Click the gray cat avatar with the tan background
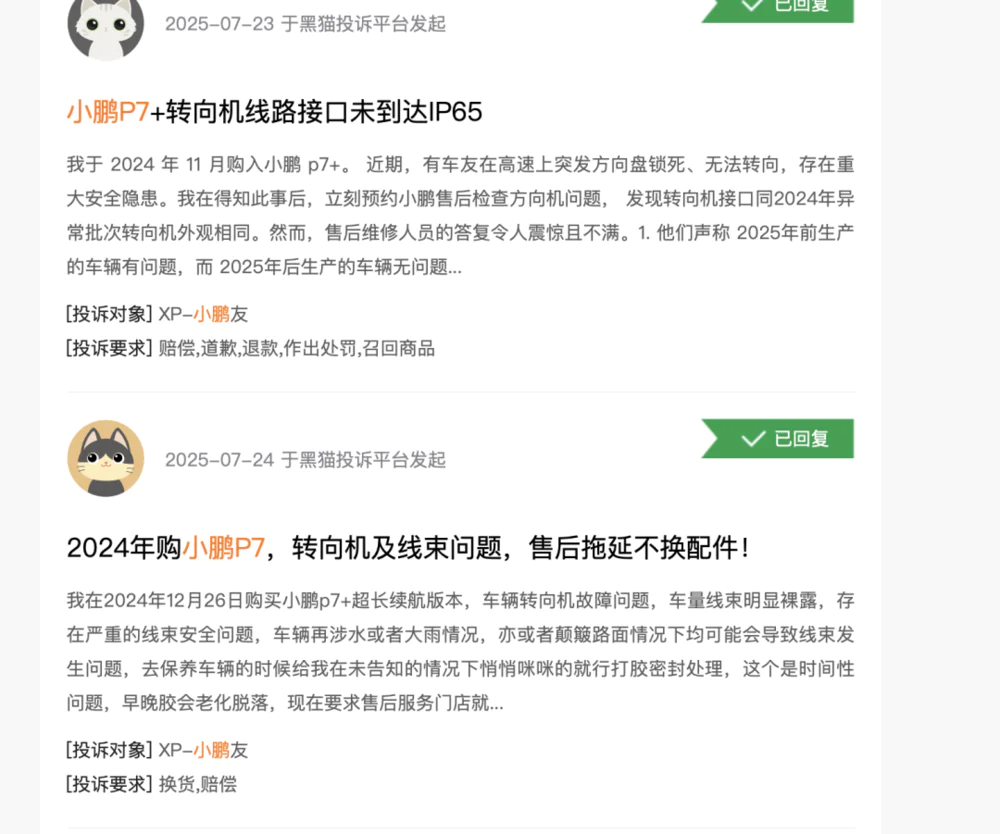The height and width of the screenshot is (834, 1000). coord(106,458)
